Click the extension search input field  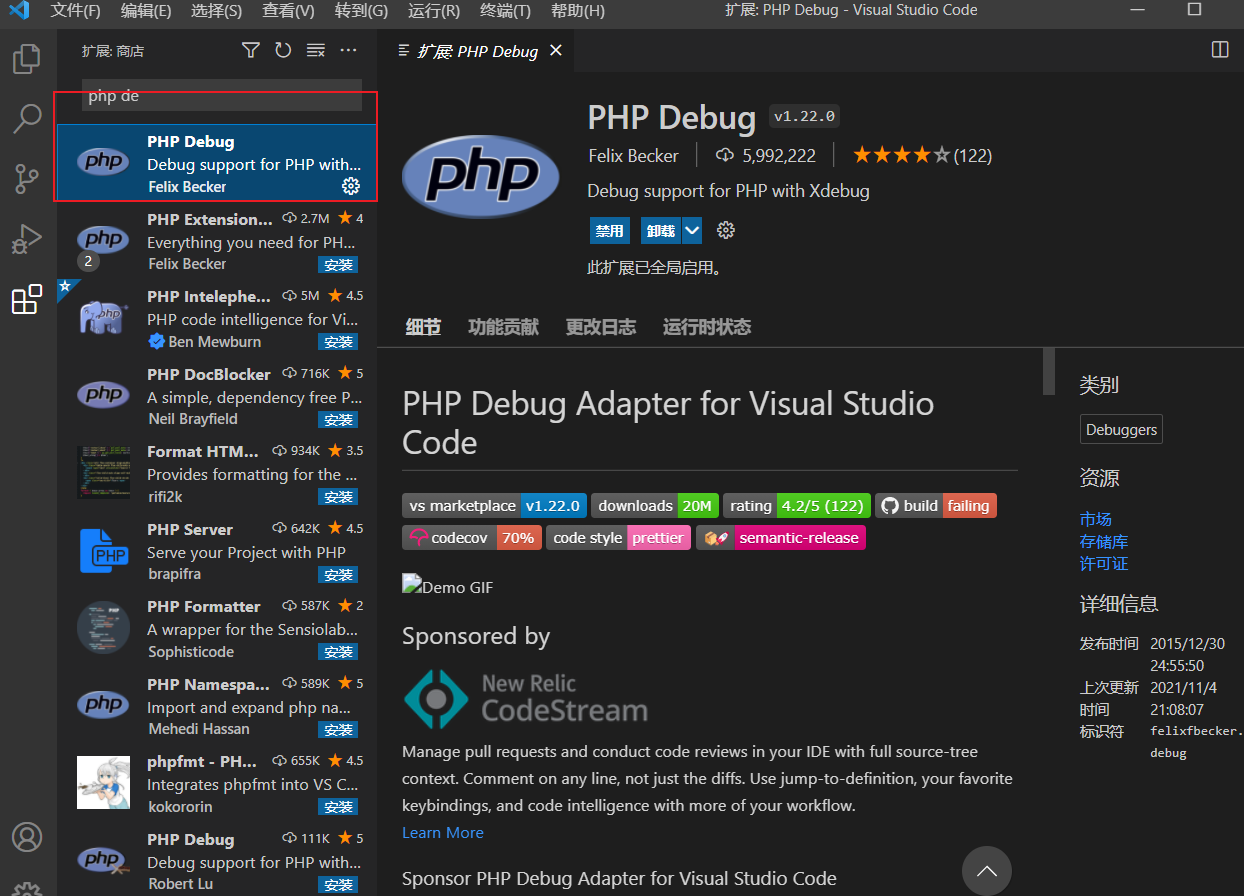pos(221,96)
